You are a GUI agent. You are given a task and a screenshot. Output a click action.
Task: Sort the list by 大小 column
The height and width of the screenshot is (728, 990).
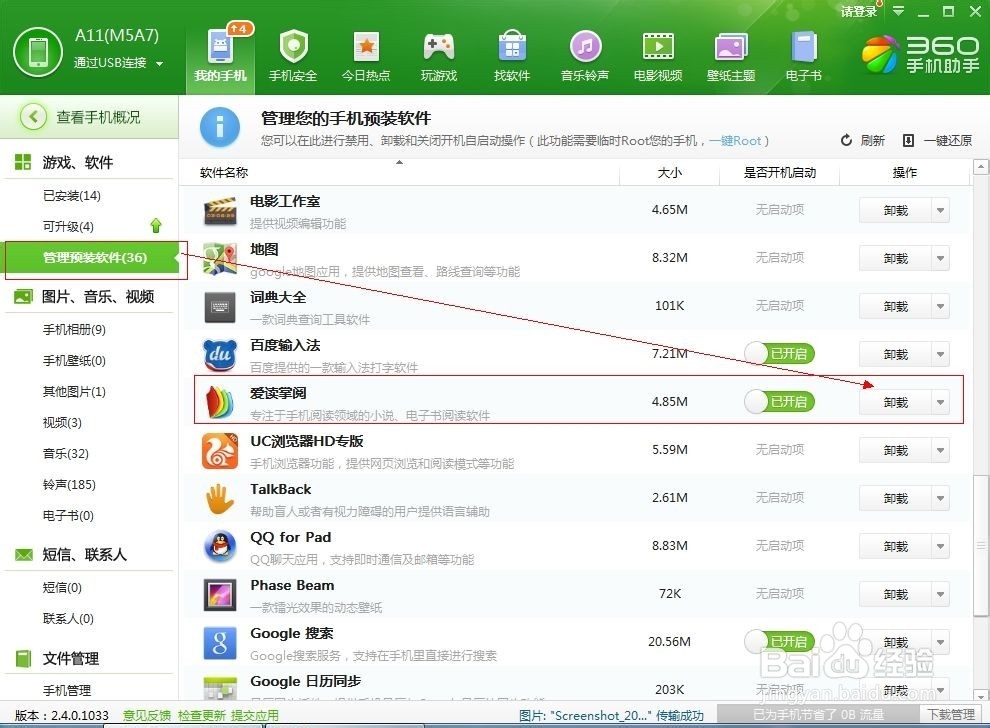[x=668, y=172]
